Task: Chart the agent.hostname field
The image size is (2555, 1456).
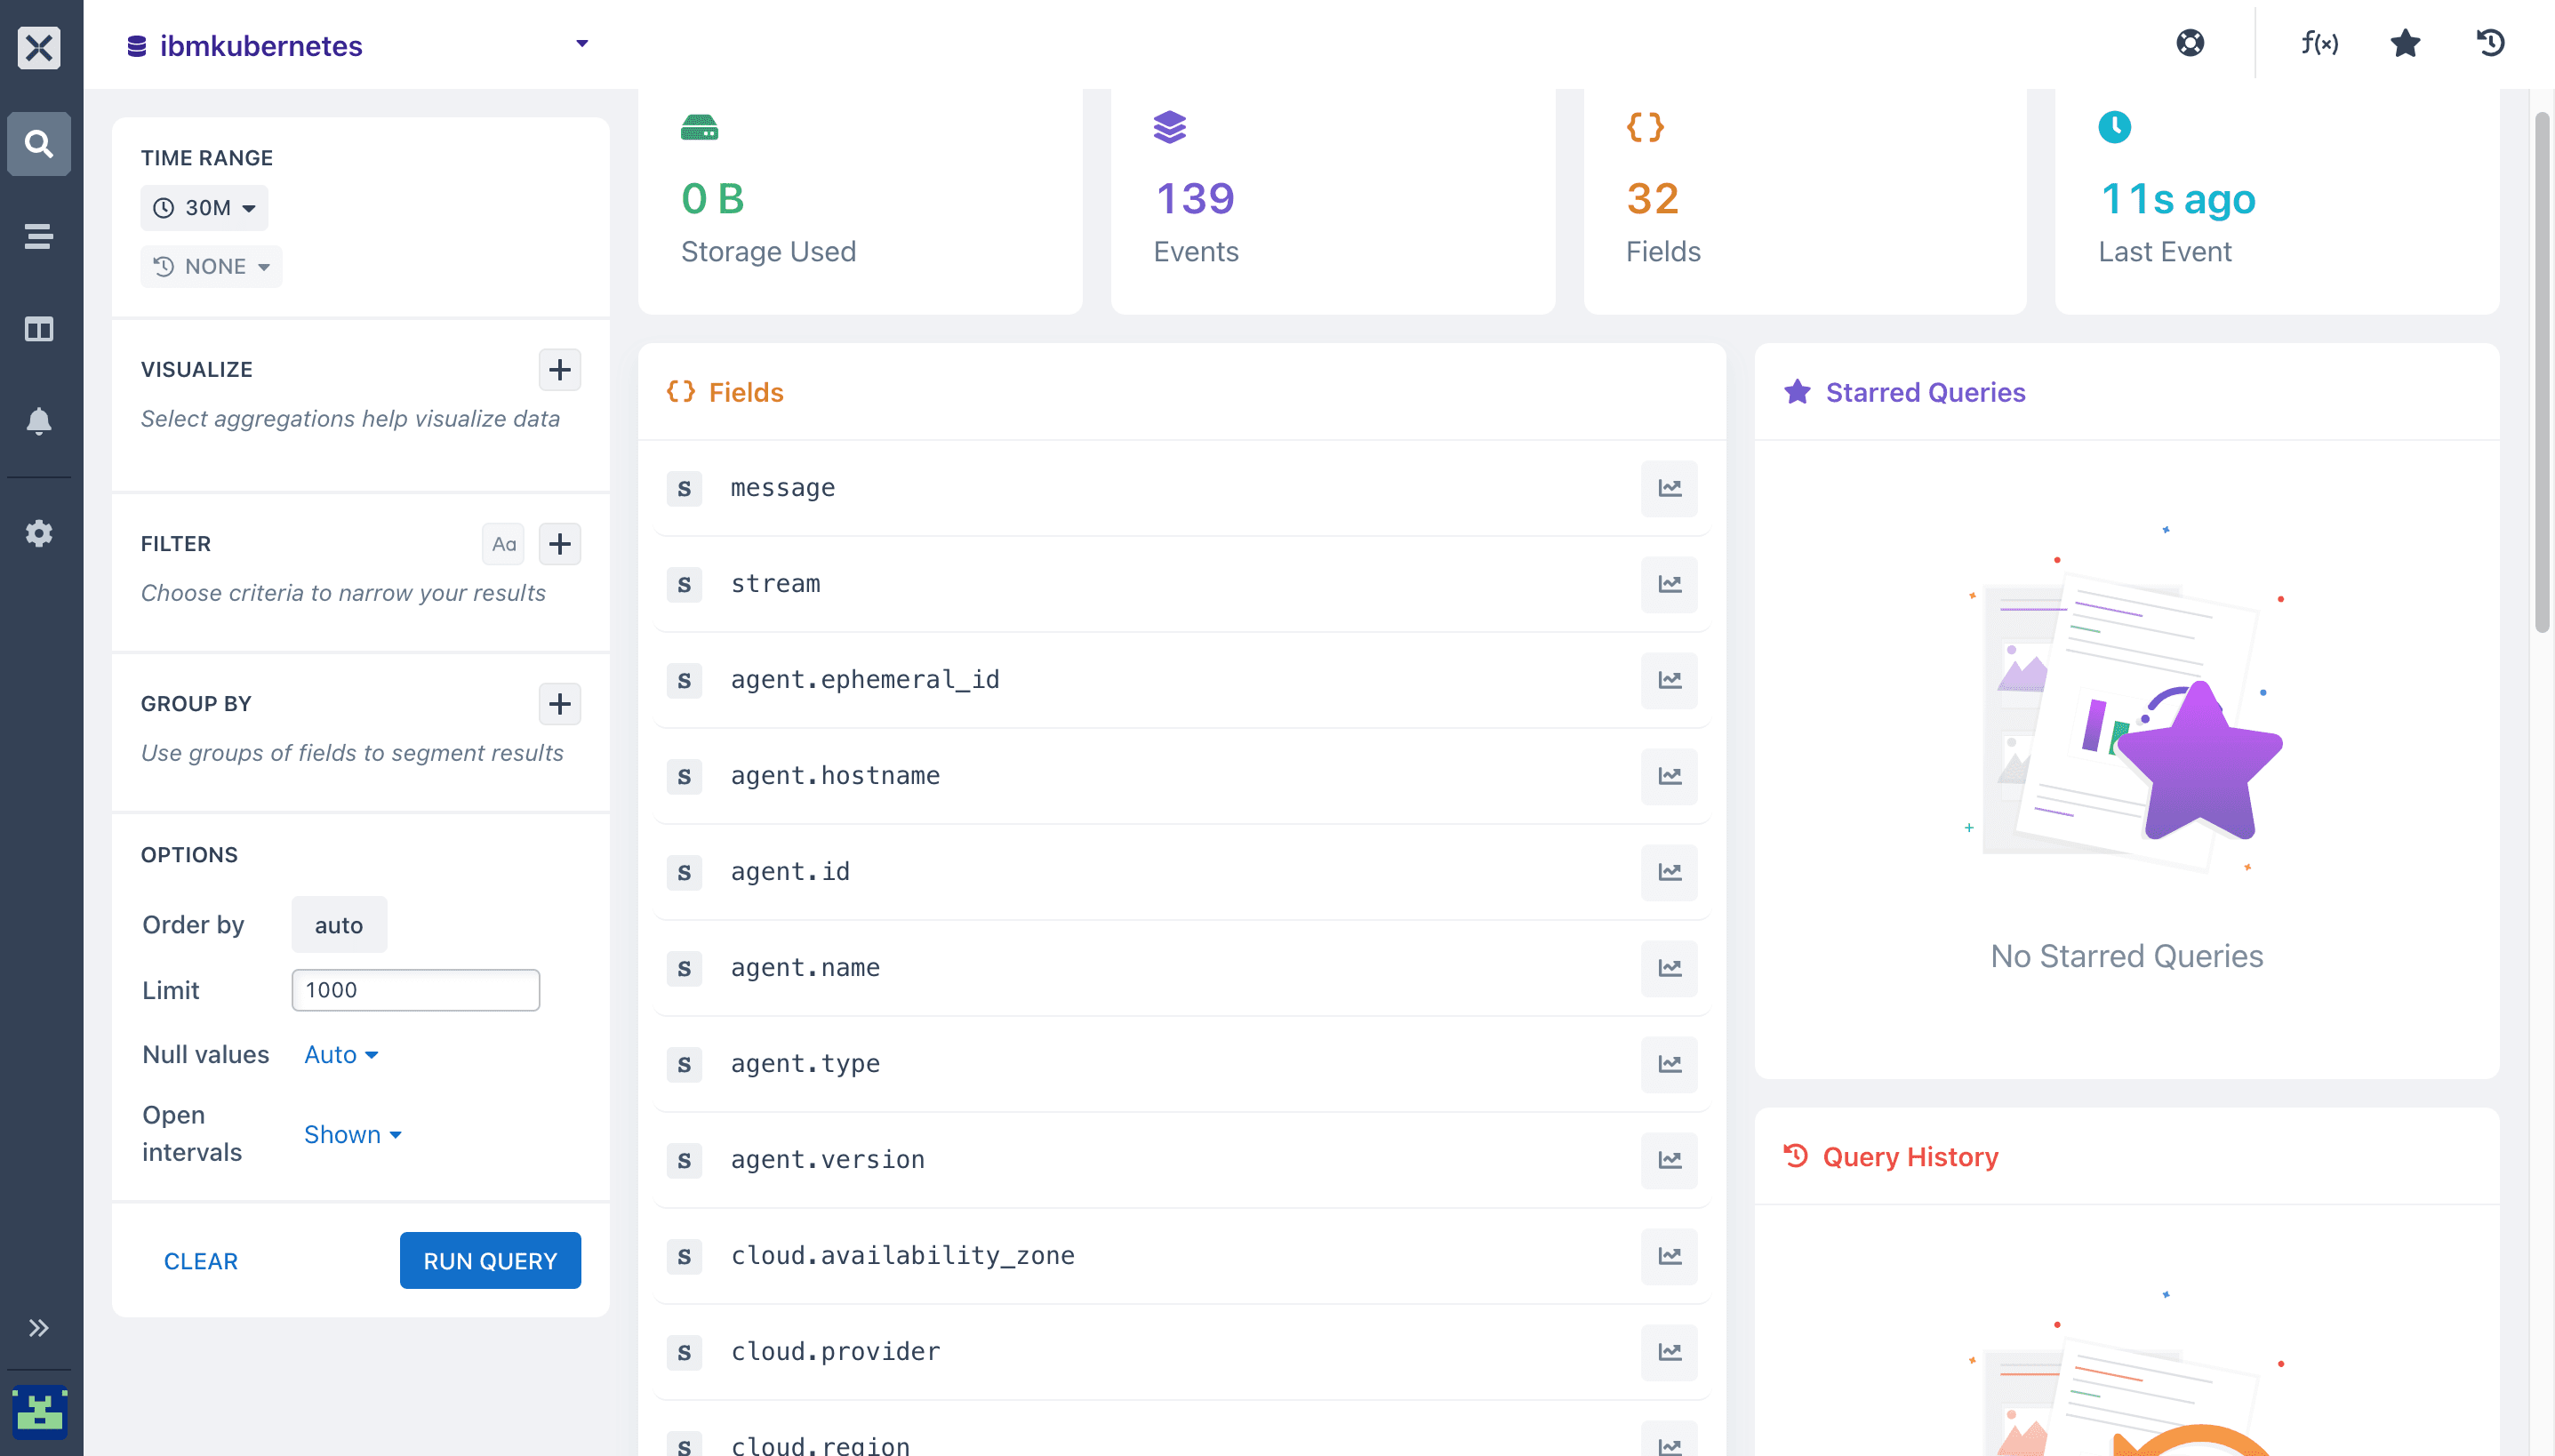Action: [x=1669, y=777]
